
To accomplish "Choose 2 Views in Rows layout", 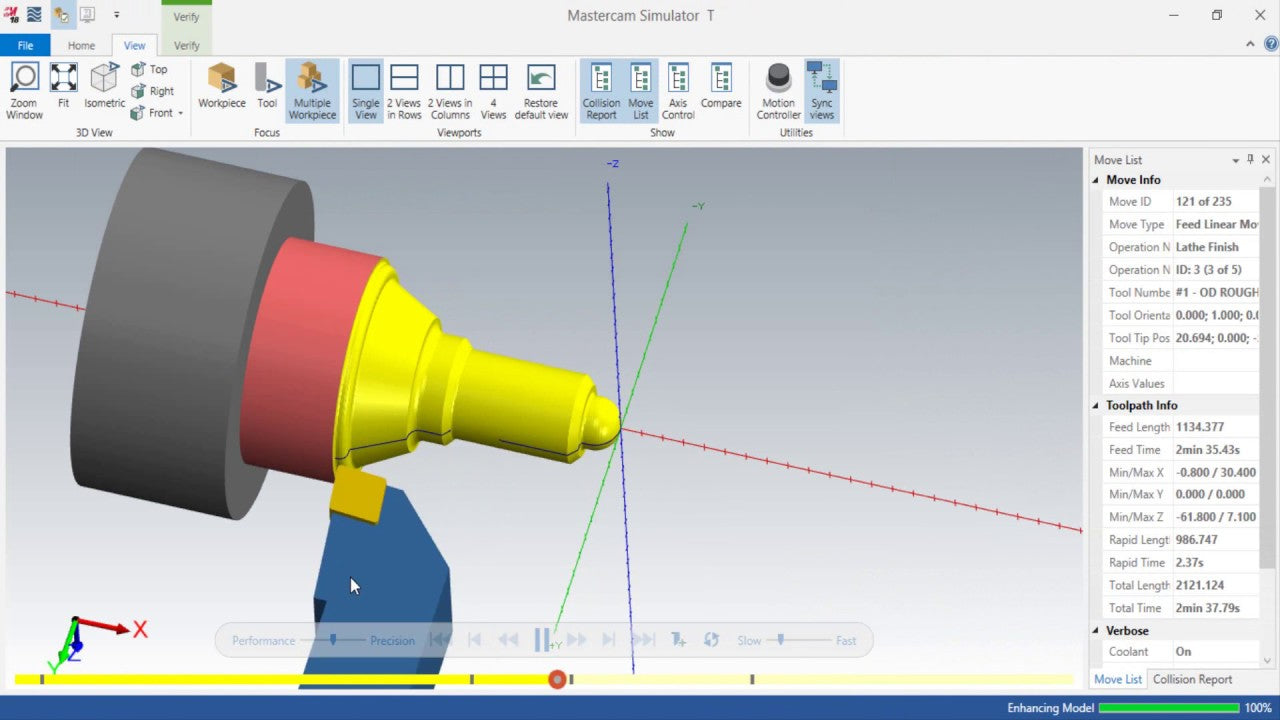I will coord(404,91).
